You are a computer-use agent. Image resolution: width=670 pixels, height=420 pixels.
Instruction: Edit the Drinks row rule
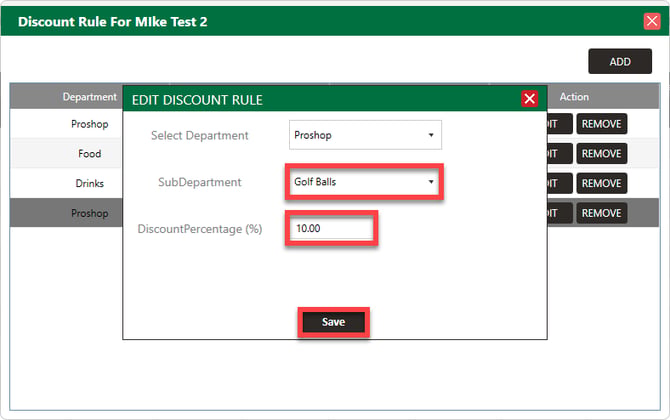click(559, 183)
